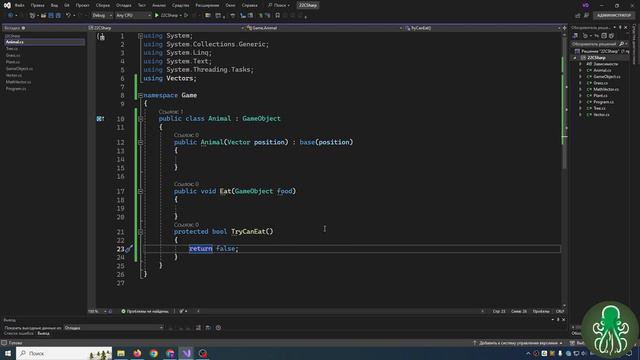Screen dimensions: 640x360
Task: Collapse the 22CSharp project node in Solution Explorer
Action: (x=575, y=58)
